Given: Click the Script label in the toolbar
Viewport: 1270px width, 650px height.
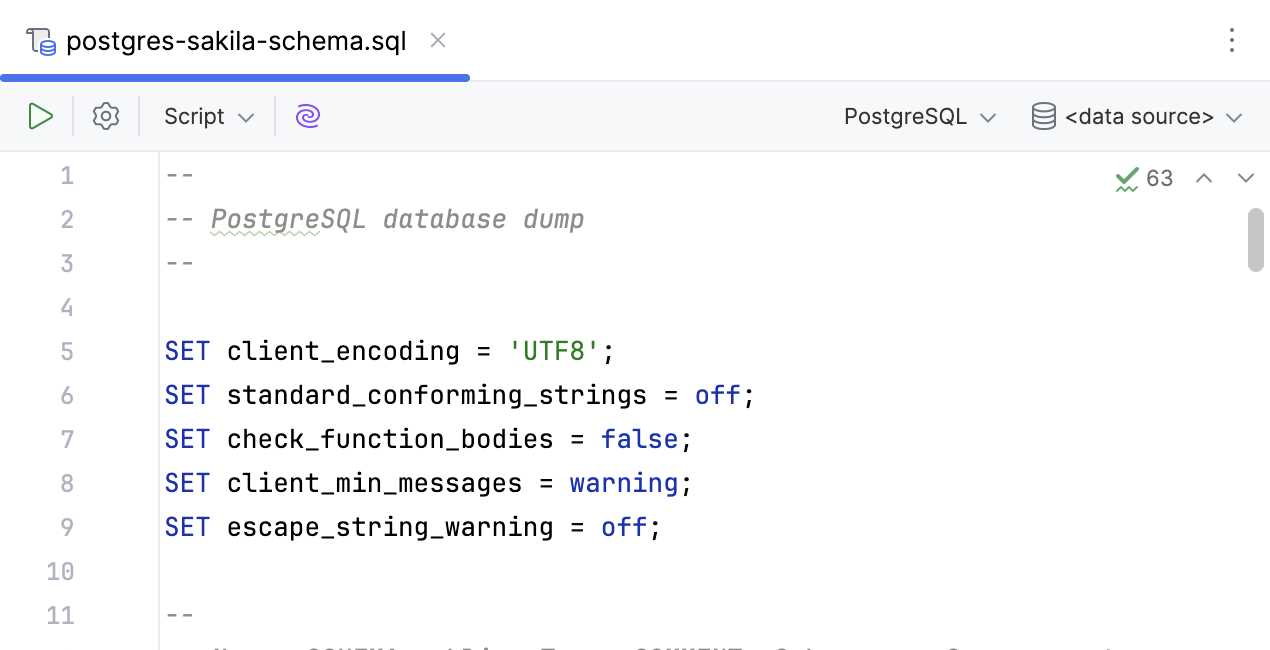Looking at the screenshot, I should coord(193,116).
